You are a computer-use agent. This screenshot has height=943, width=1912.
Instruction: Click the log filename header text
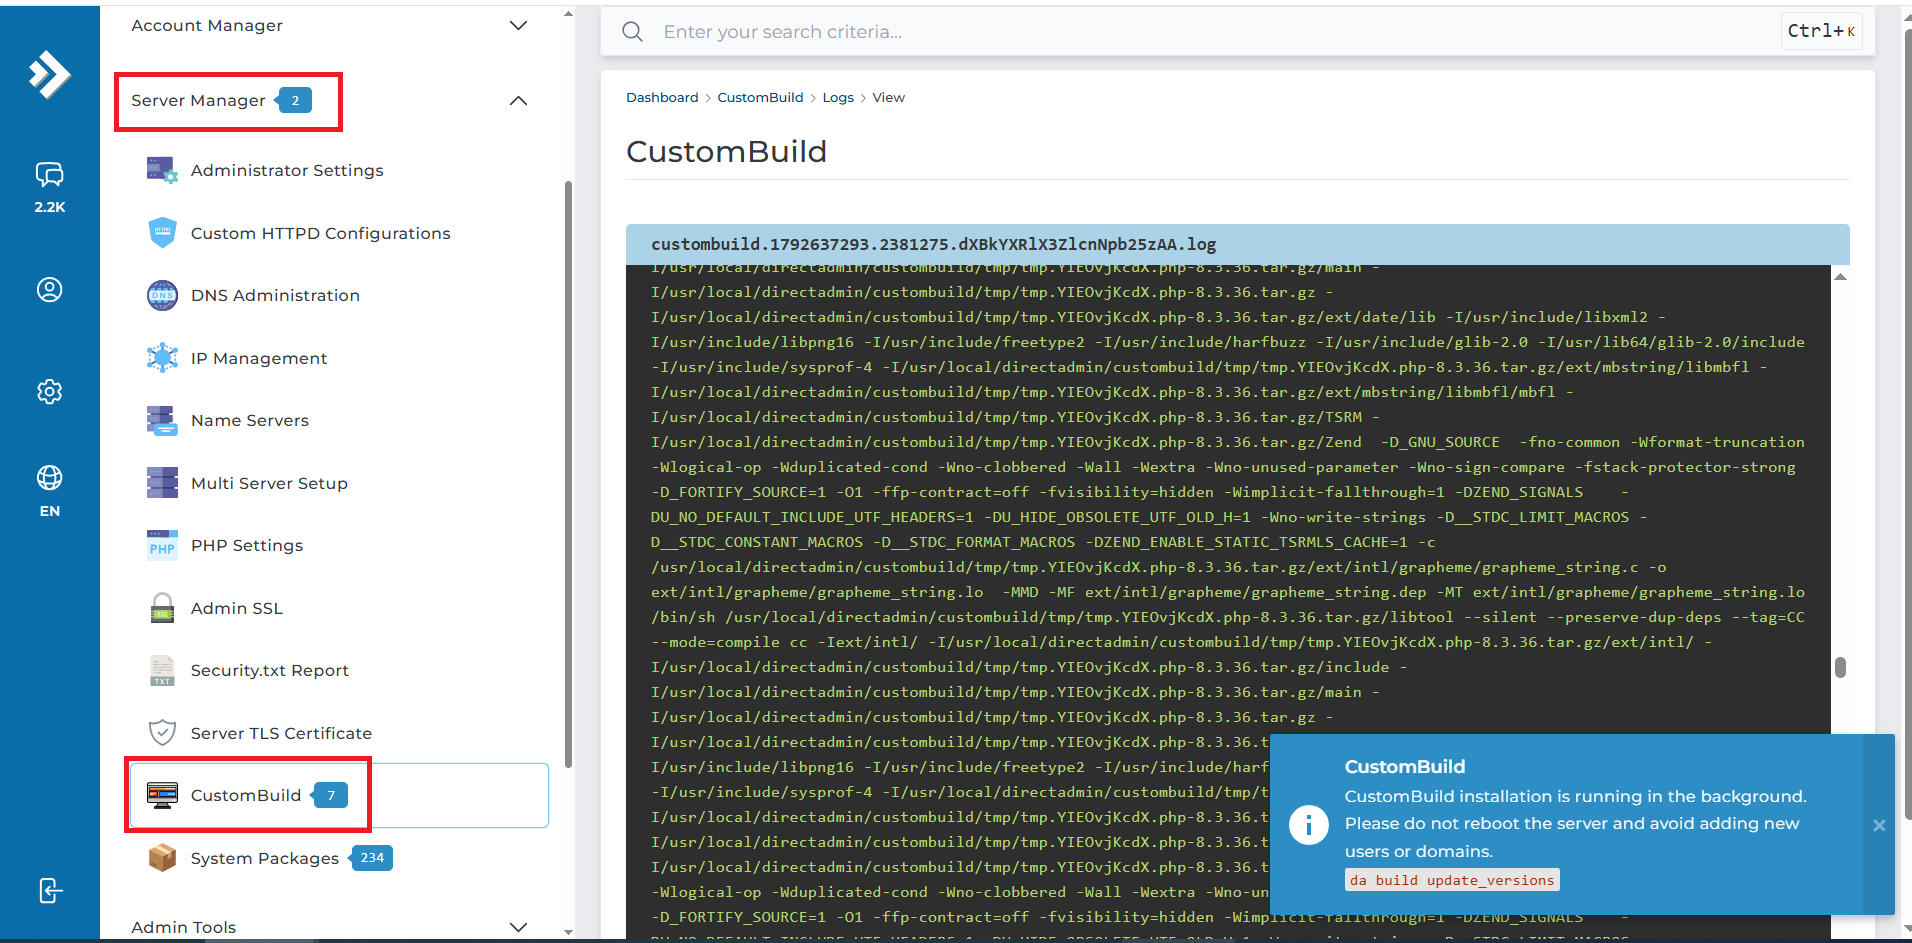point(933,244)
